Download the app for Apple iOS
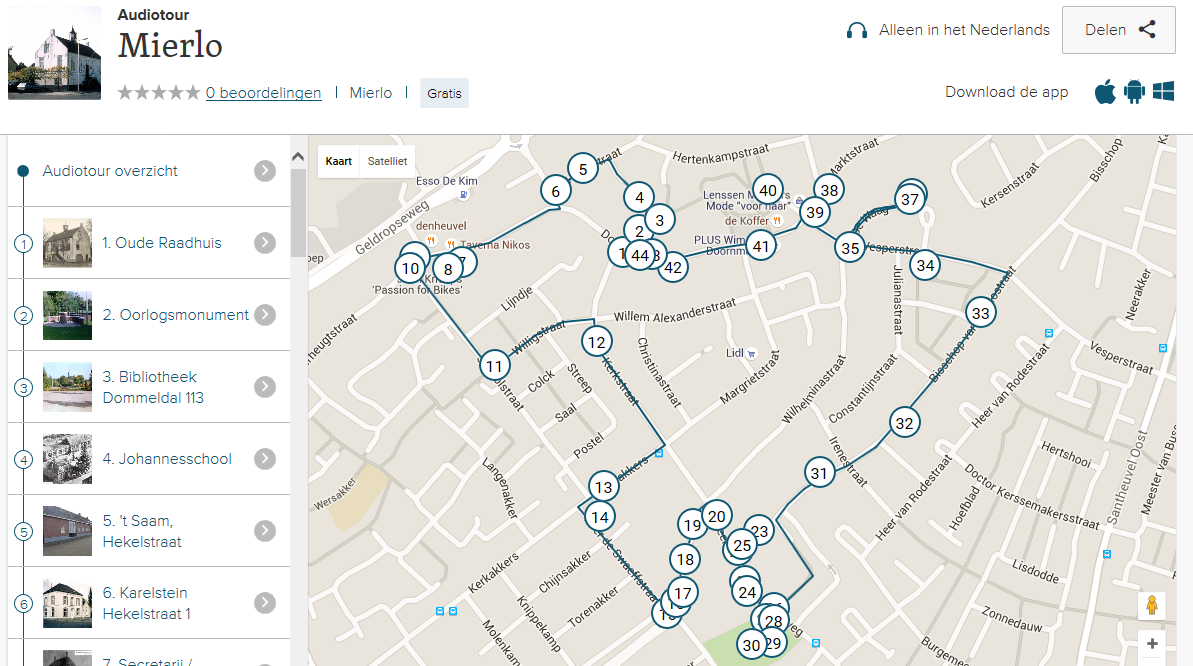Image resolution: width=1193 pixels, height=666 pixels. [1105, 92]
